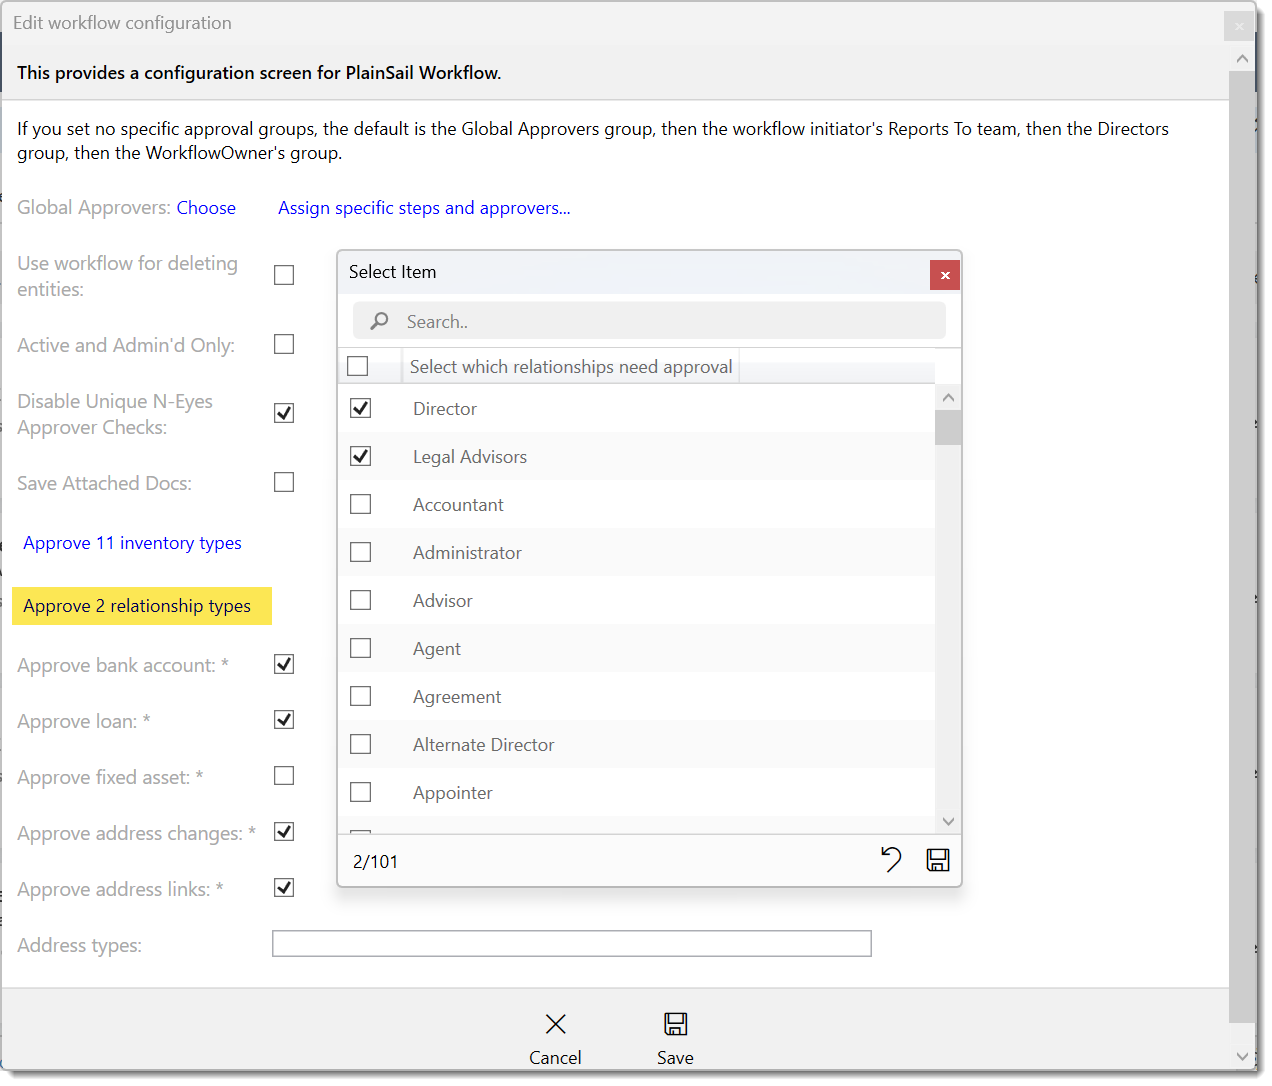Viewport: 1272px width, 1086px height.
Task: Open Approve 11 inventory types
Action: (x=131, y=542)
